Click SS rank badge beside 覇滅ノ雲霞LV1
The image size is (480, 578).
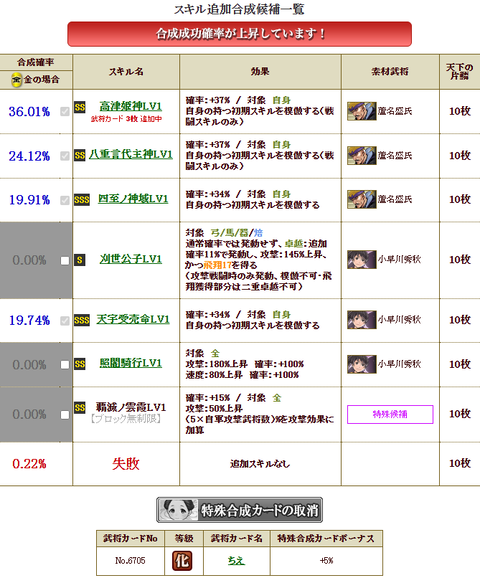pos(80,408)
